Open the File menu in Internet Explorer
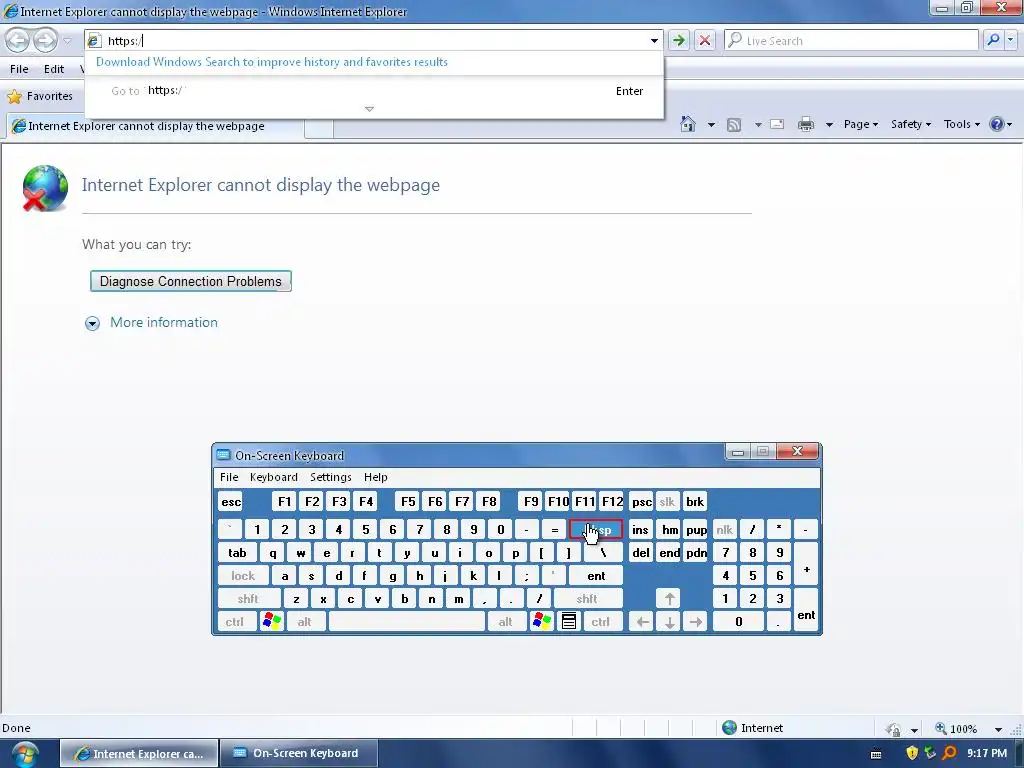Screen dimensions: 1024x768 click(19, 69)
